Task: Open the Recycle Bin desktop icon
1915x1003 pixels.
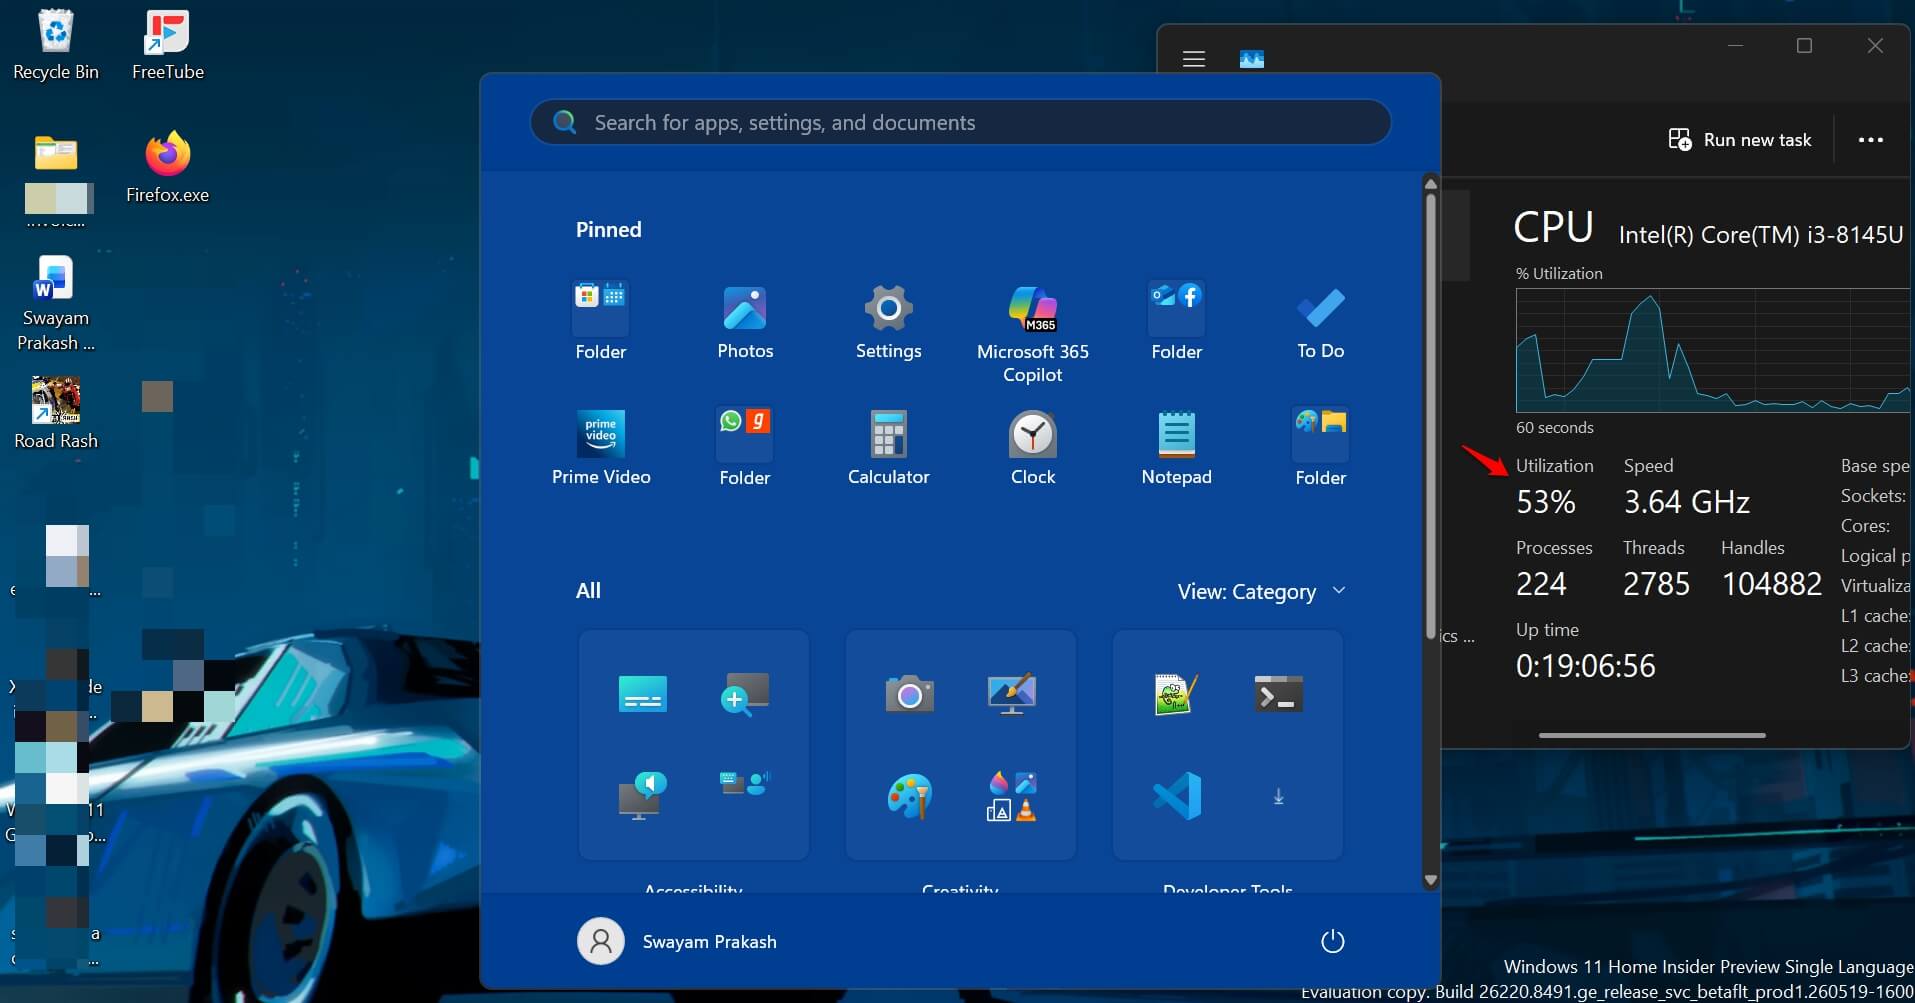Action: (x=56, y=45)
